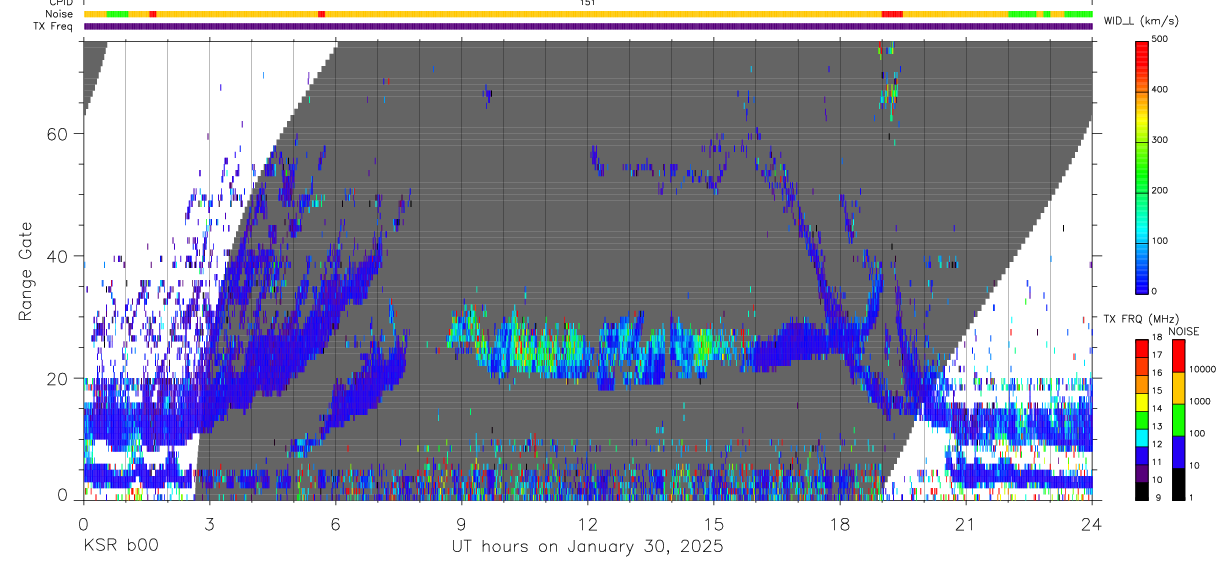Click the 17 MHz tick on TX FRQ legend
1228x567 pixels.
click(1157, 355)
